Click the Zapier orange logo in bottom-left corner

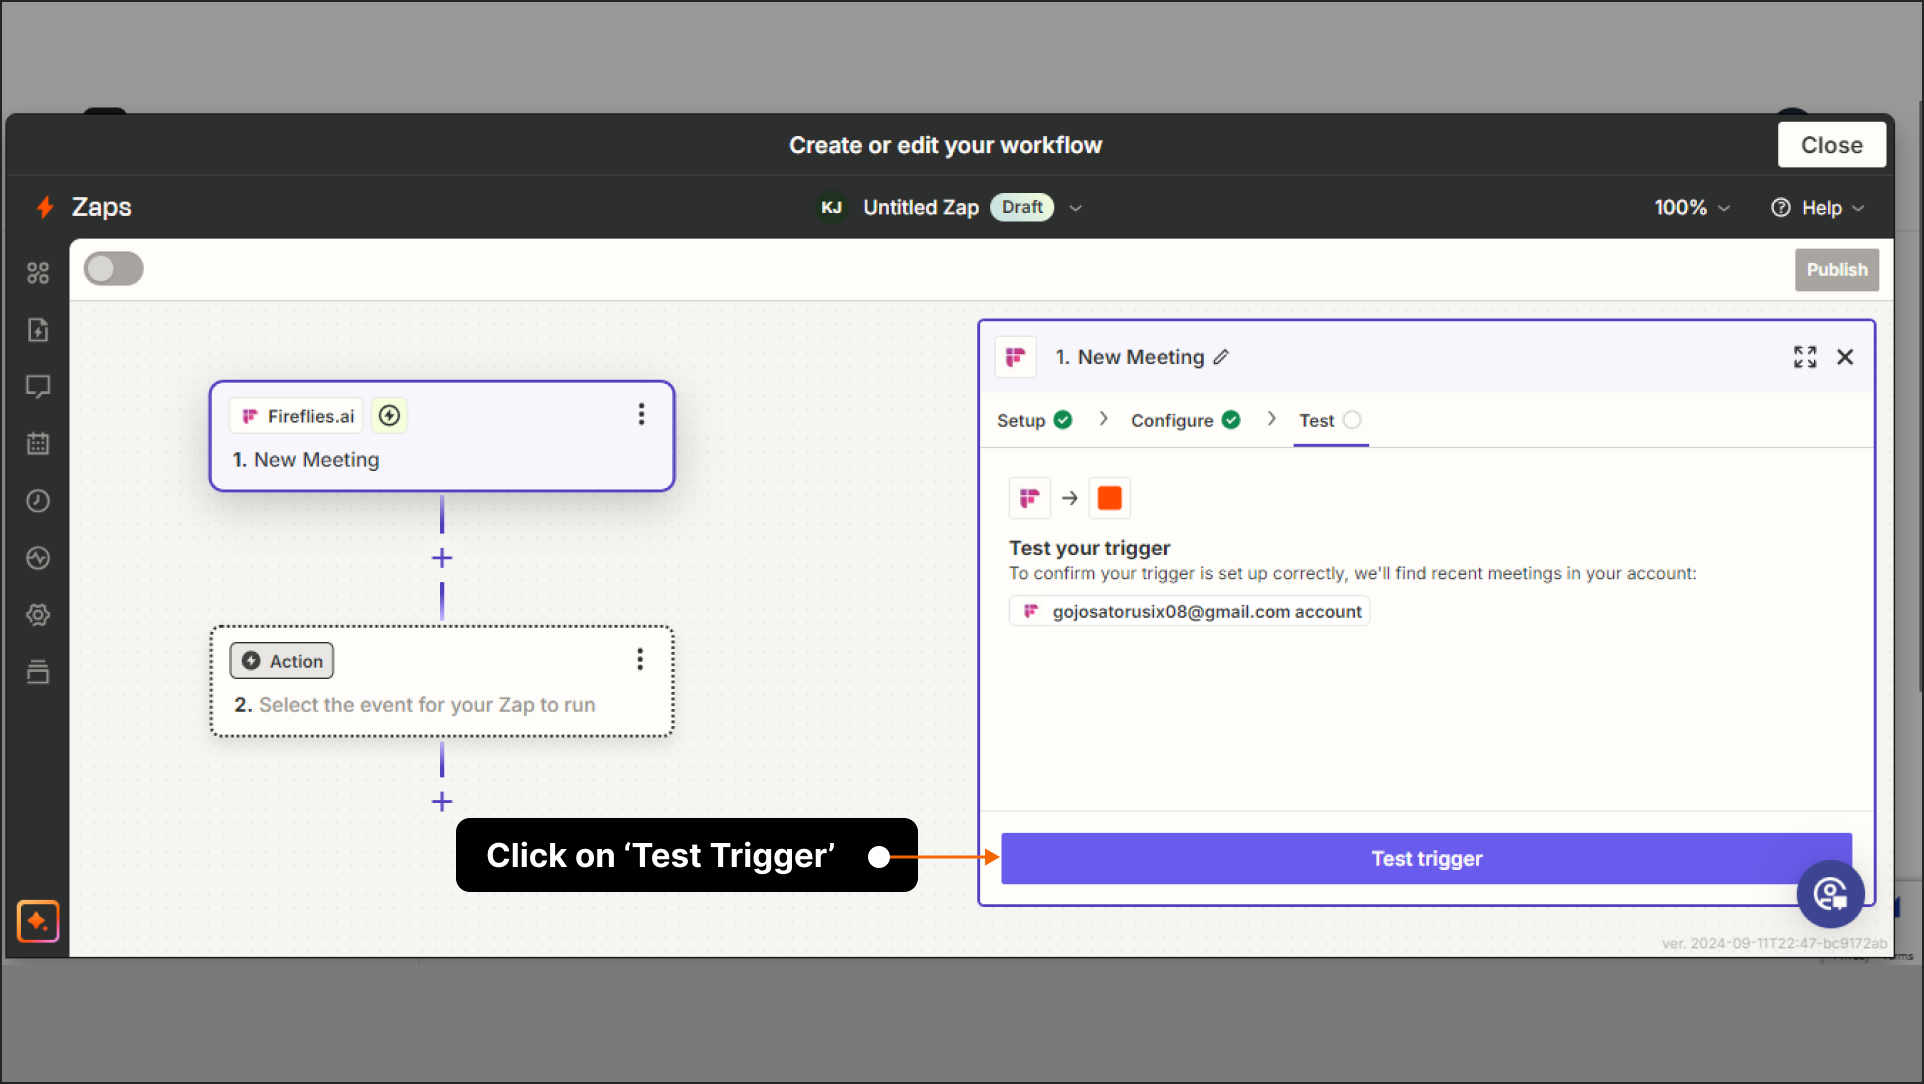38,921
